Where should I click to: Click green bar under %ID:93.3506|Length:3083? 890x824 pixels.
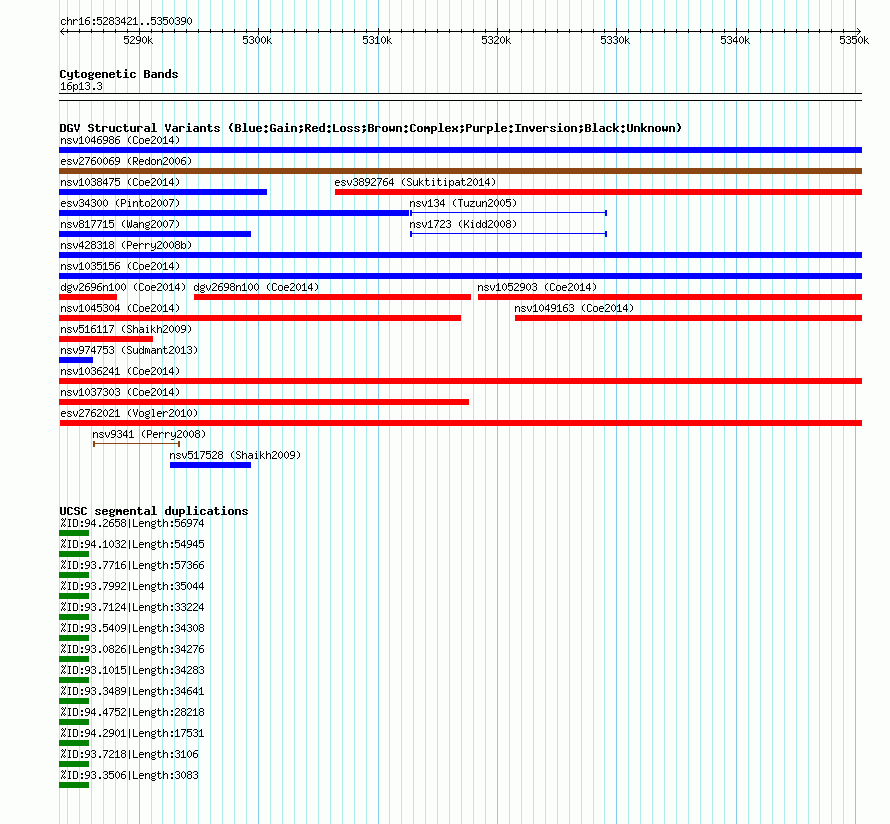tap(74, 785)
